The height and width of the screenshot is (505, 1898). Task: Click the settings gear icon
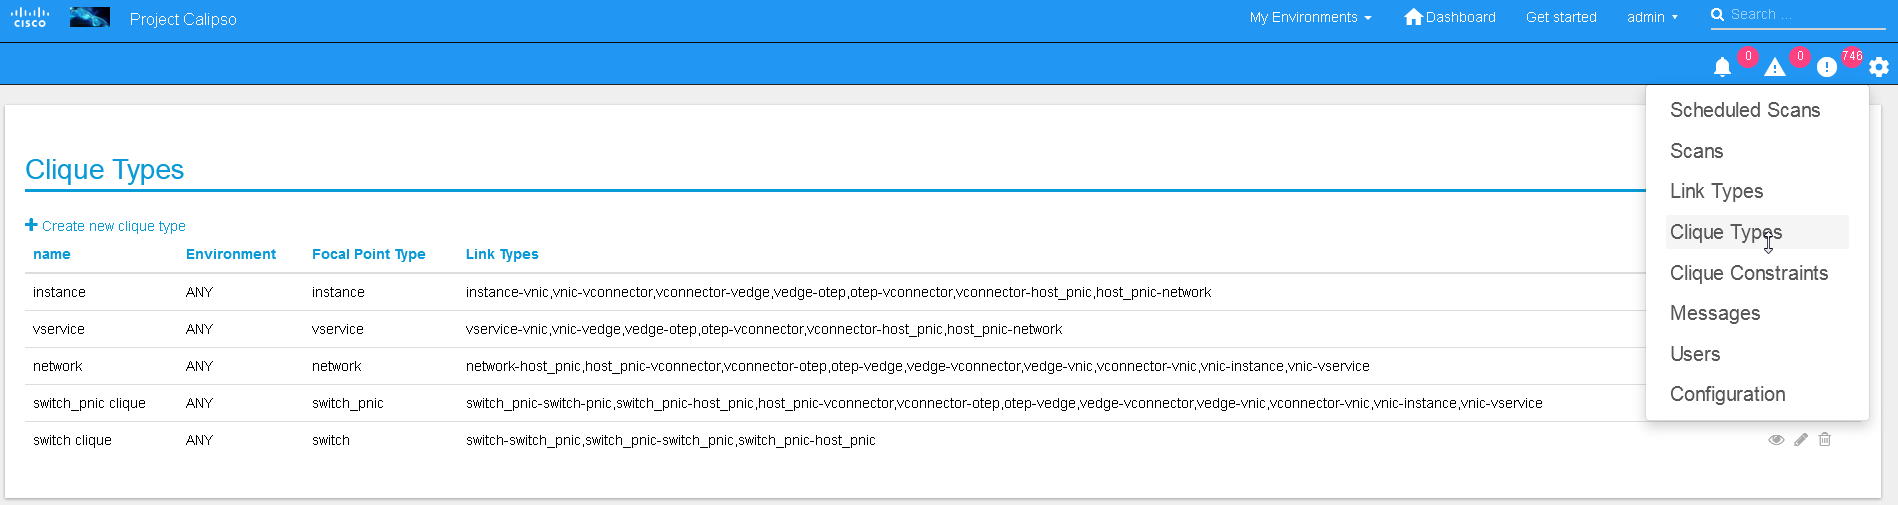1879,67
